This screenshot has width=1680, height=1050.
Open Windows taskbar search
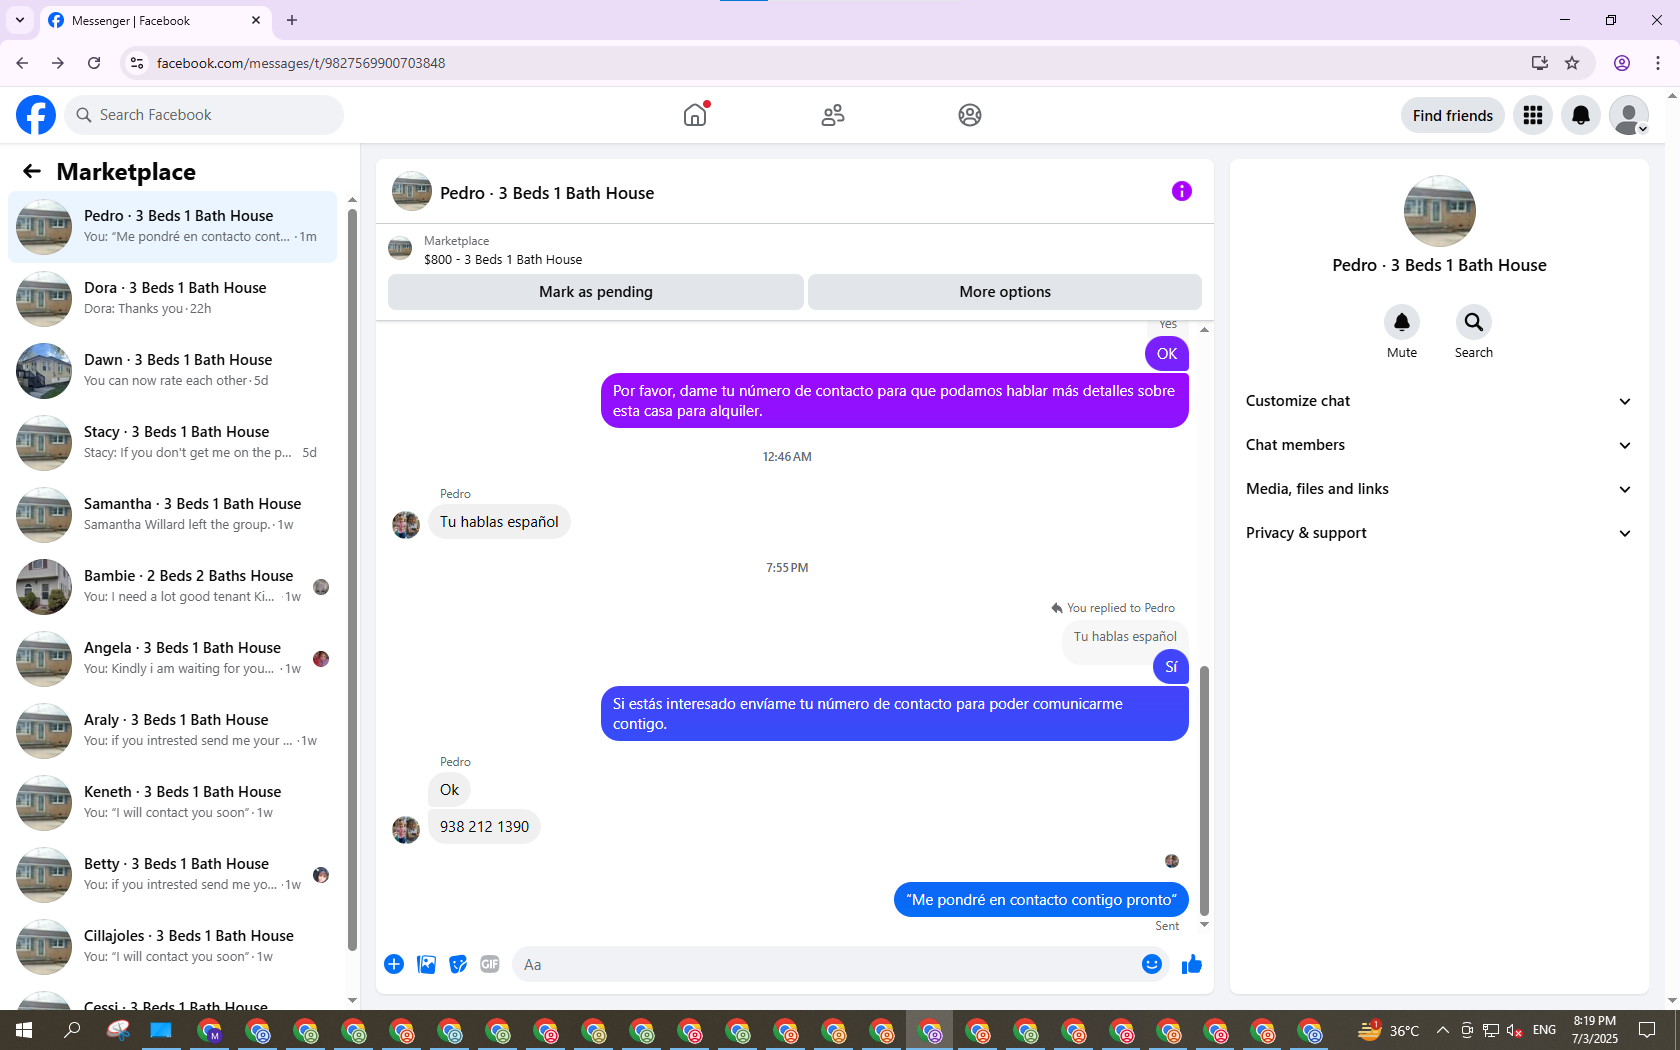coord(72,1030)
